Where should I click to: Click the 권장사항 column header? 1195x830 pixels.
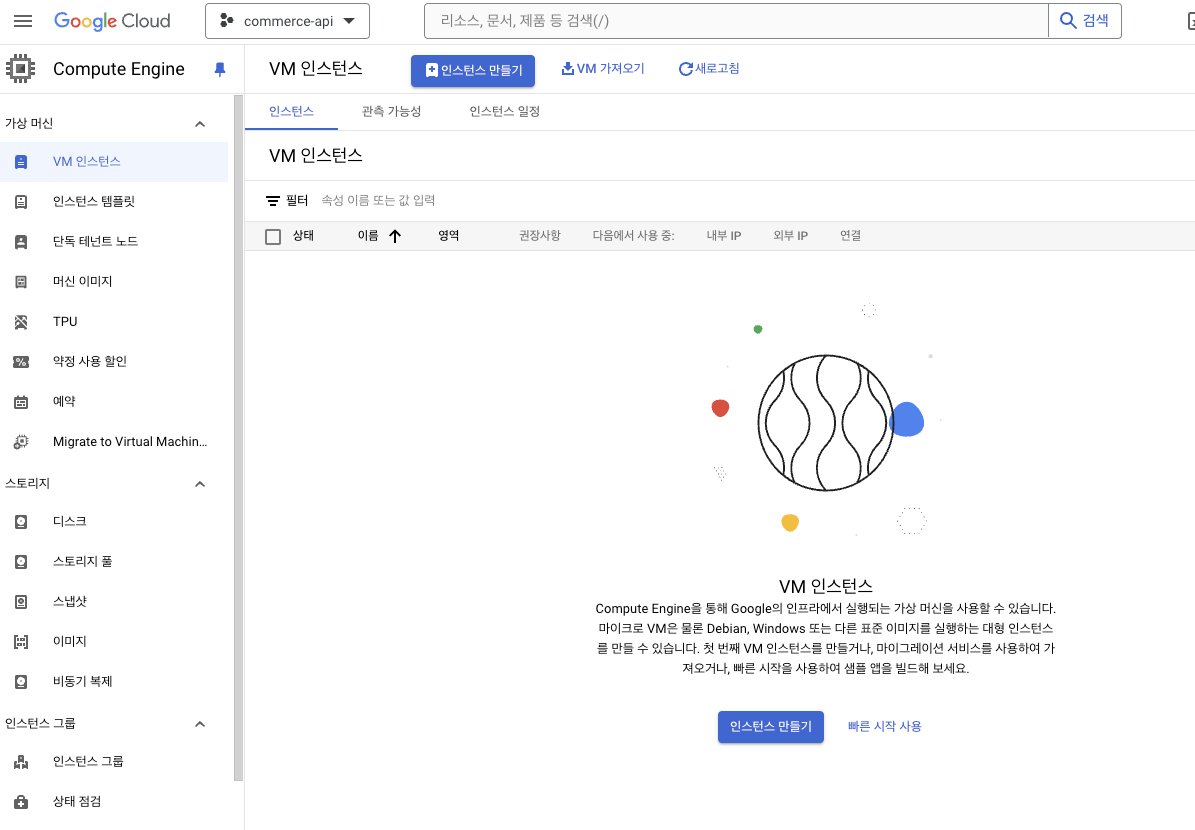pos(540,236)
